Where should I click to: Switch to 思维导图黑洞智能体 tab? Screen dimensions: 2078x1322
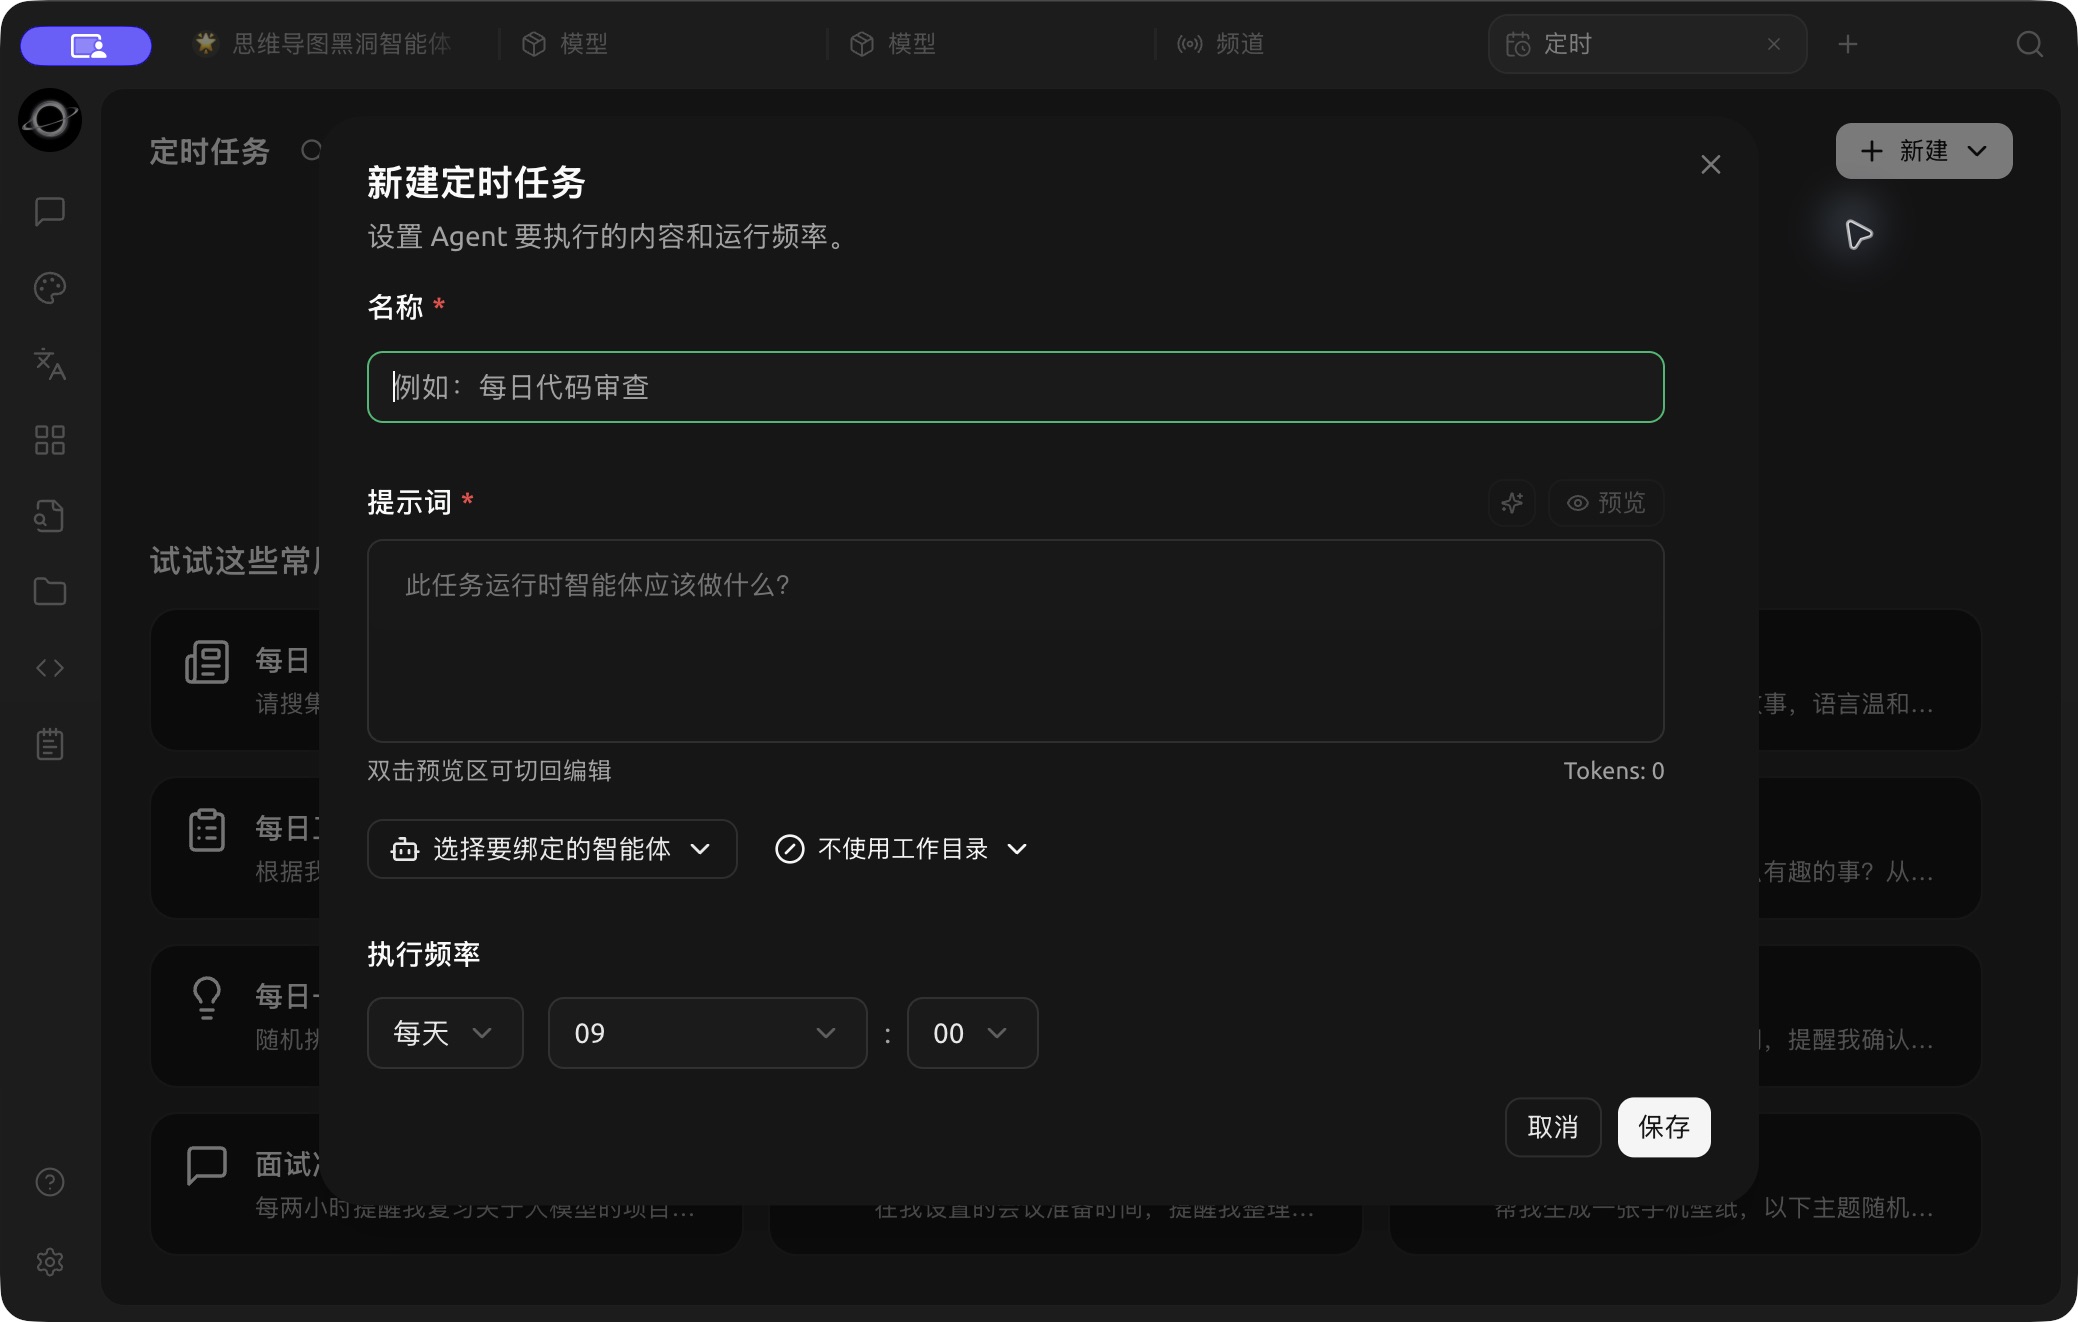324,44
